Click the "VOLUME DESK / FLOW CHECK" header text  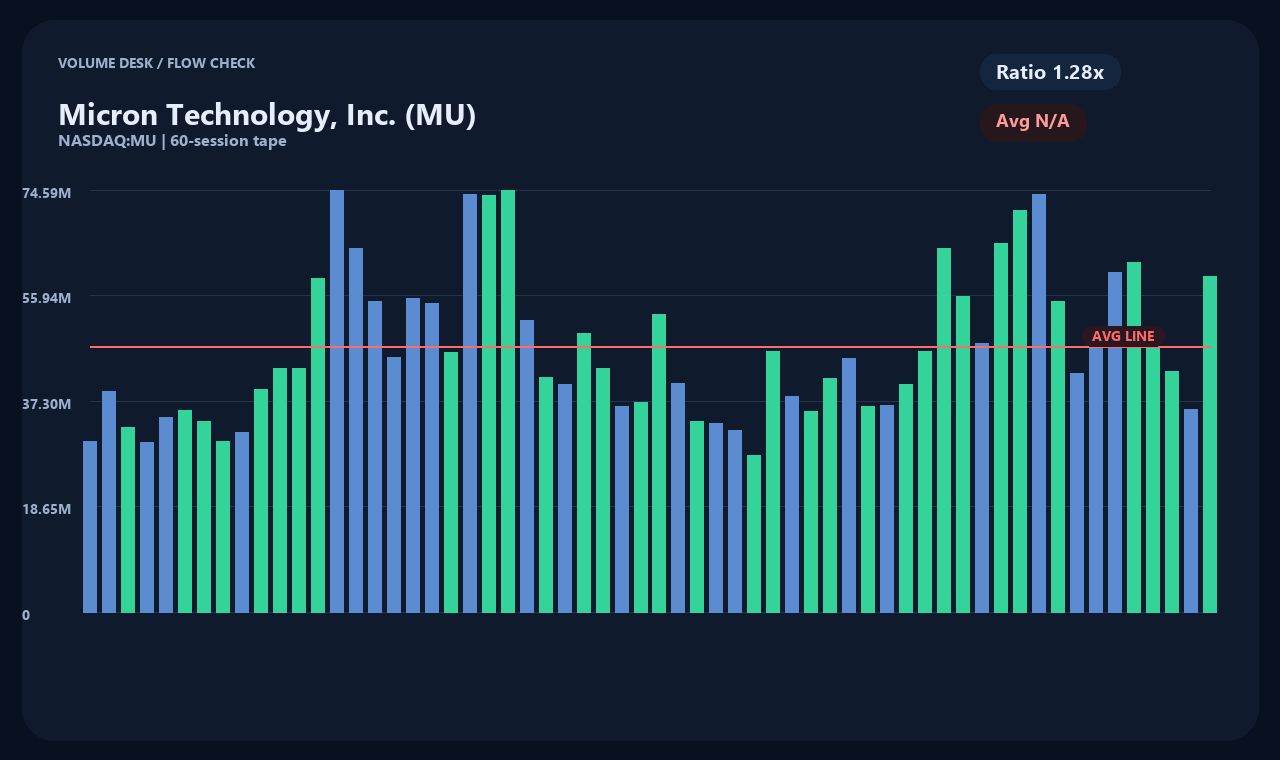[x=156, y=63]
